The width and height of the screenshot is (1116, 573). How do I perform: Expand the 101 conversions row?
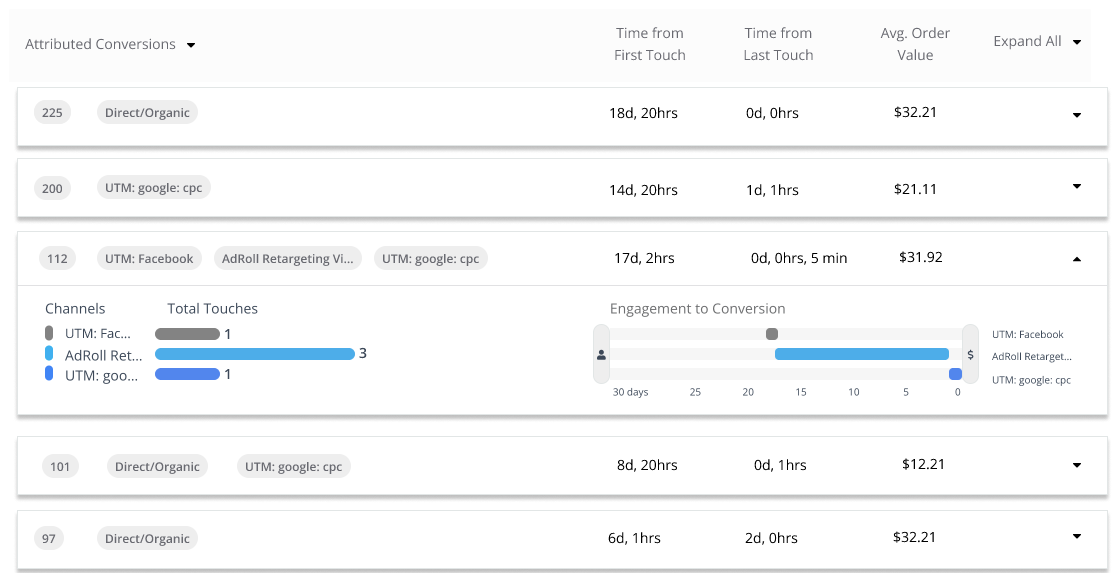pos(1077,465)
